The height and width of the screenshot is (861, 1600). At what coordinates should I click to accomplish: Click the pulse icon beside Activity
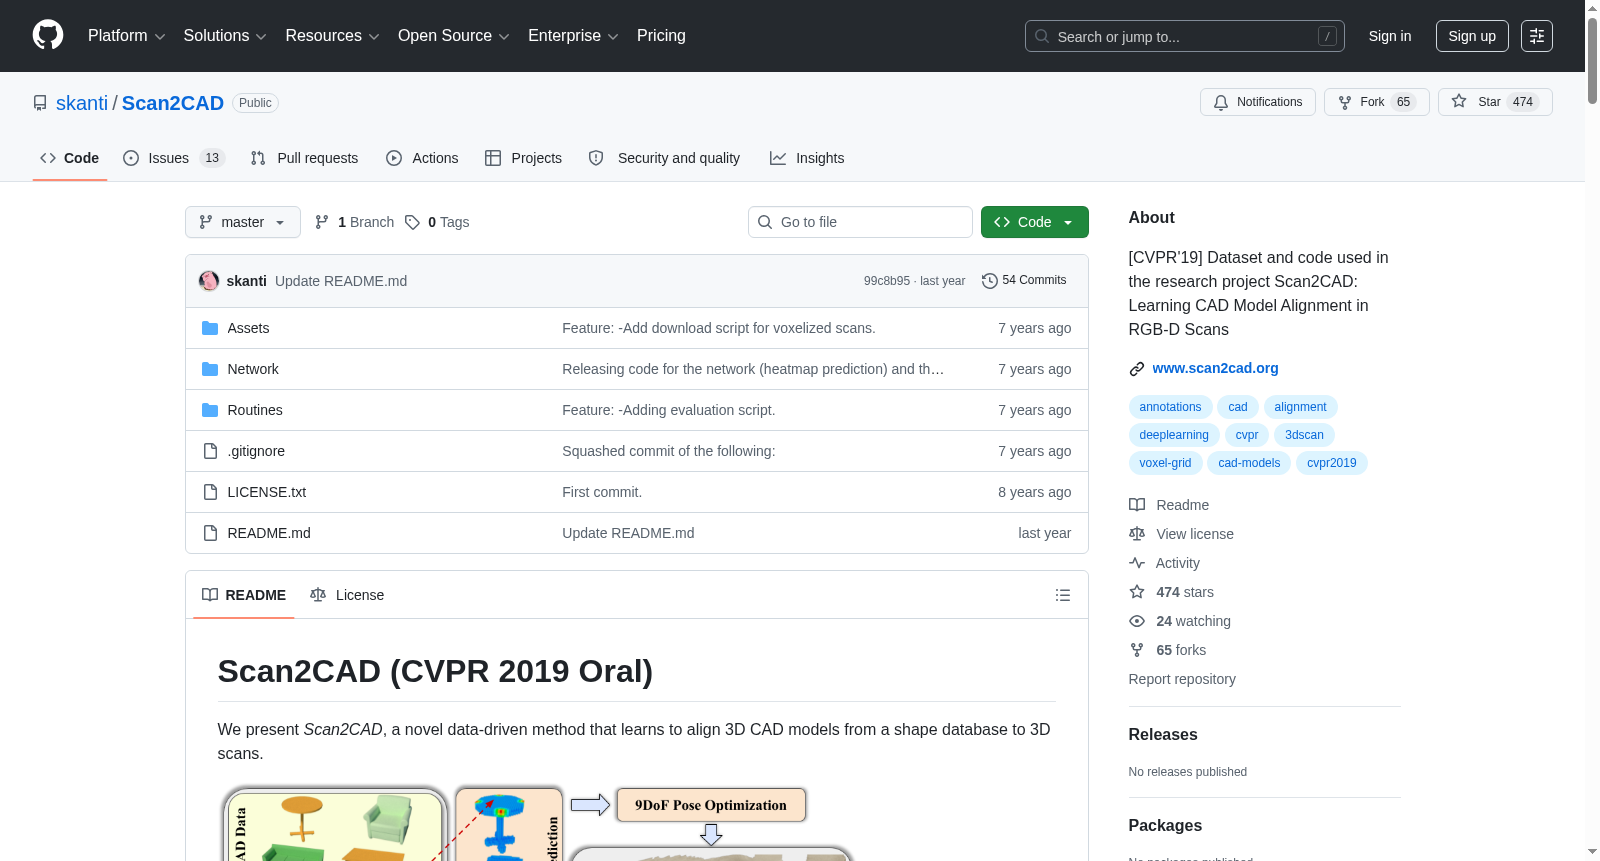[1137, 563]
